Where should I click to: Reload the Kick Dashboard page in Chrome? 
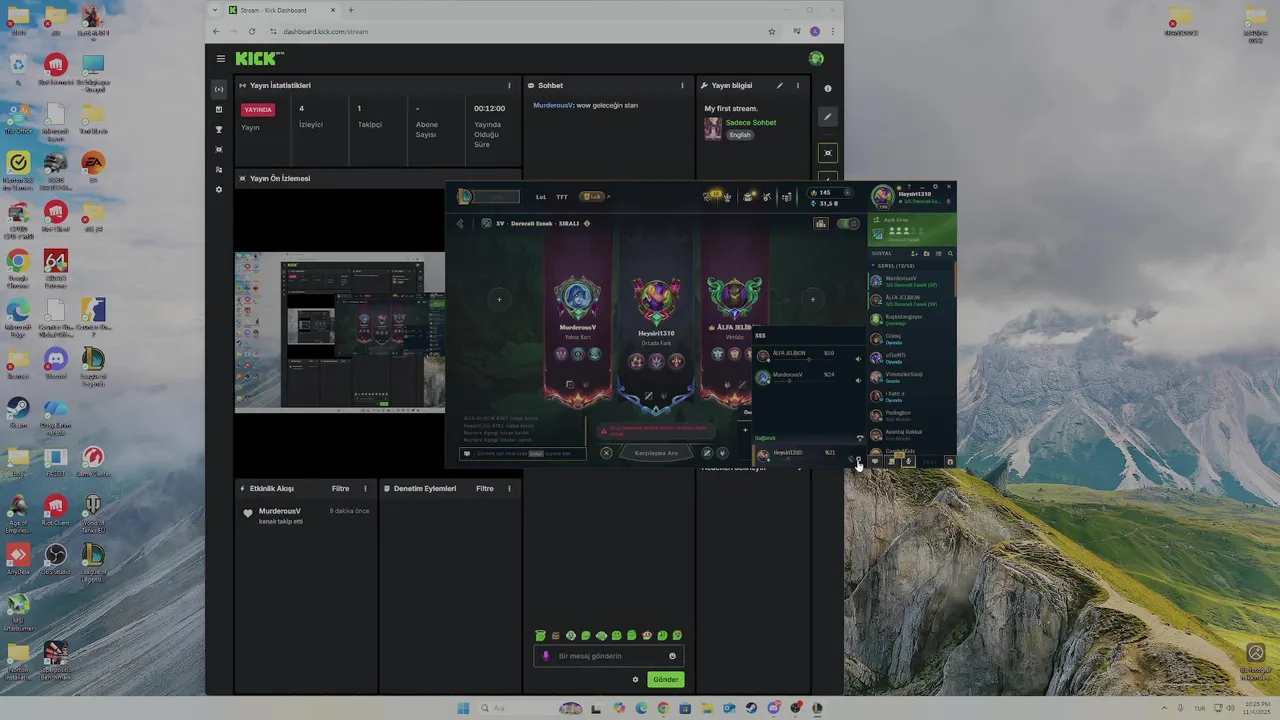pos(251,31)
